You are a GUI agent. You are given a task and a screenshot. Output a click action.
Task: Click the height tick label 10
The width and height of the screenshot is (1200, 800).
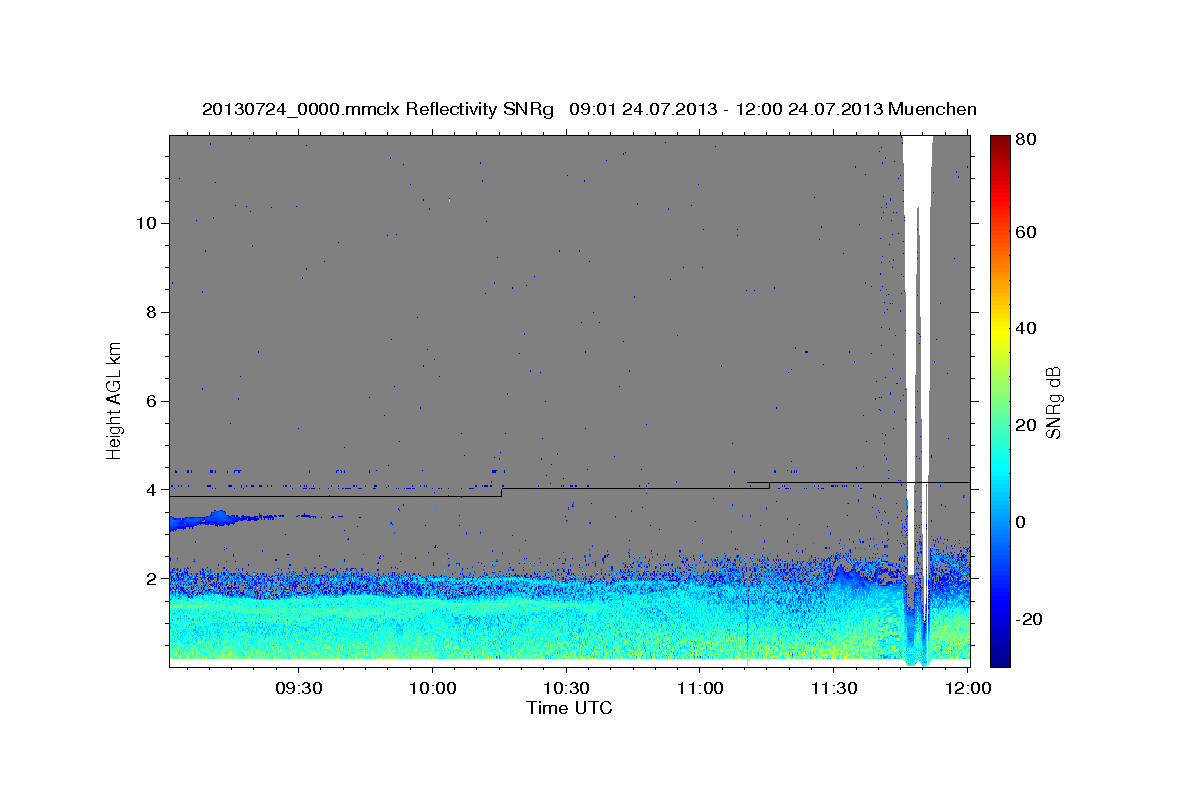pyautogui.click(x=145, y=222)
